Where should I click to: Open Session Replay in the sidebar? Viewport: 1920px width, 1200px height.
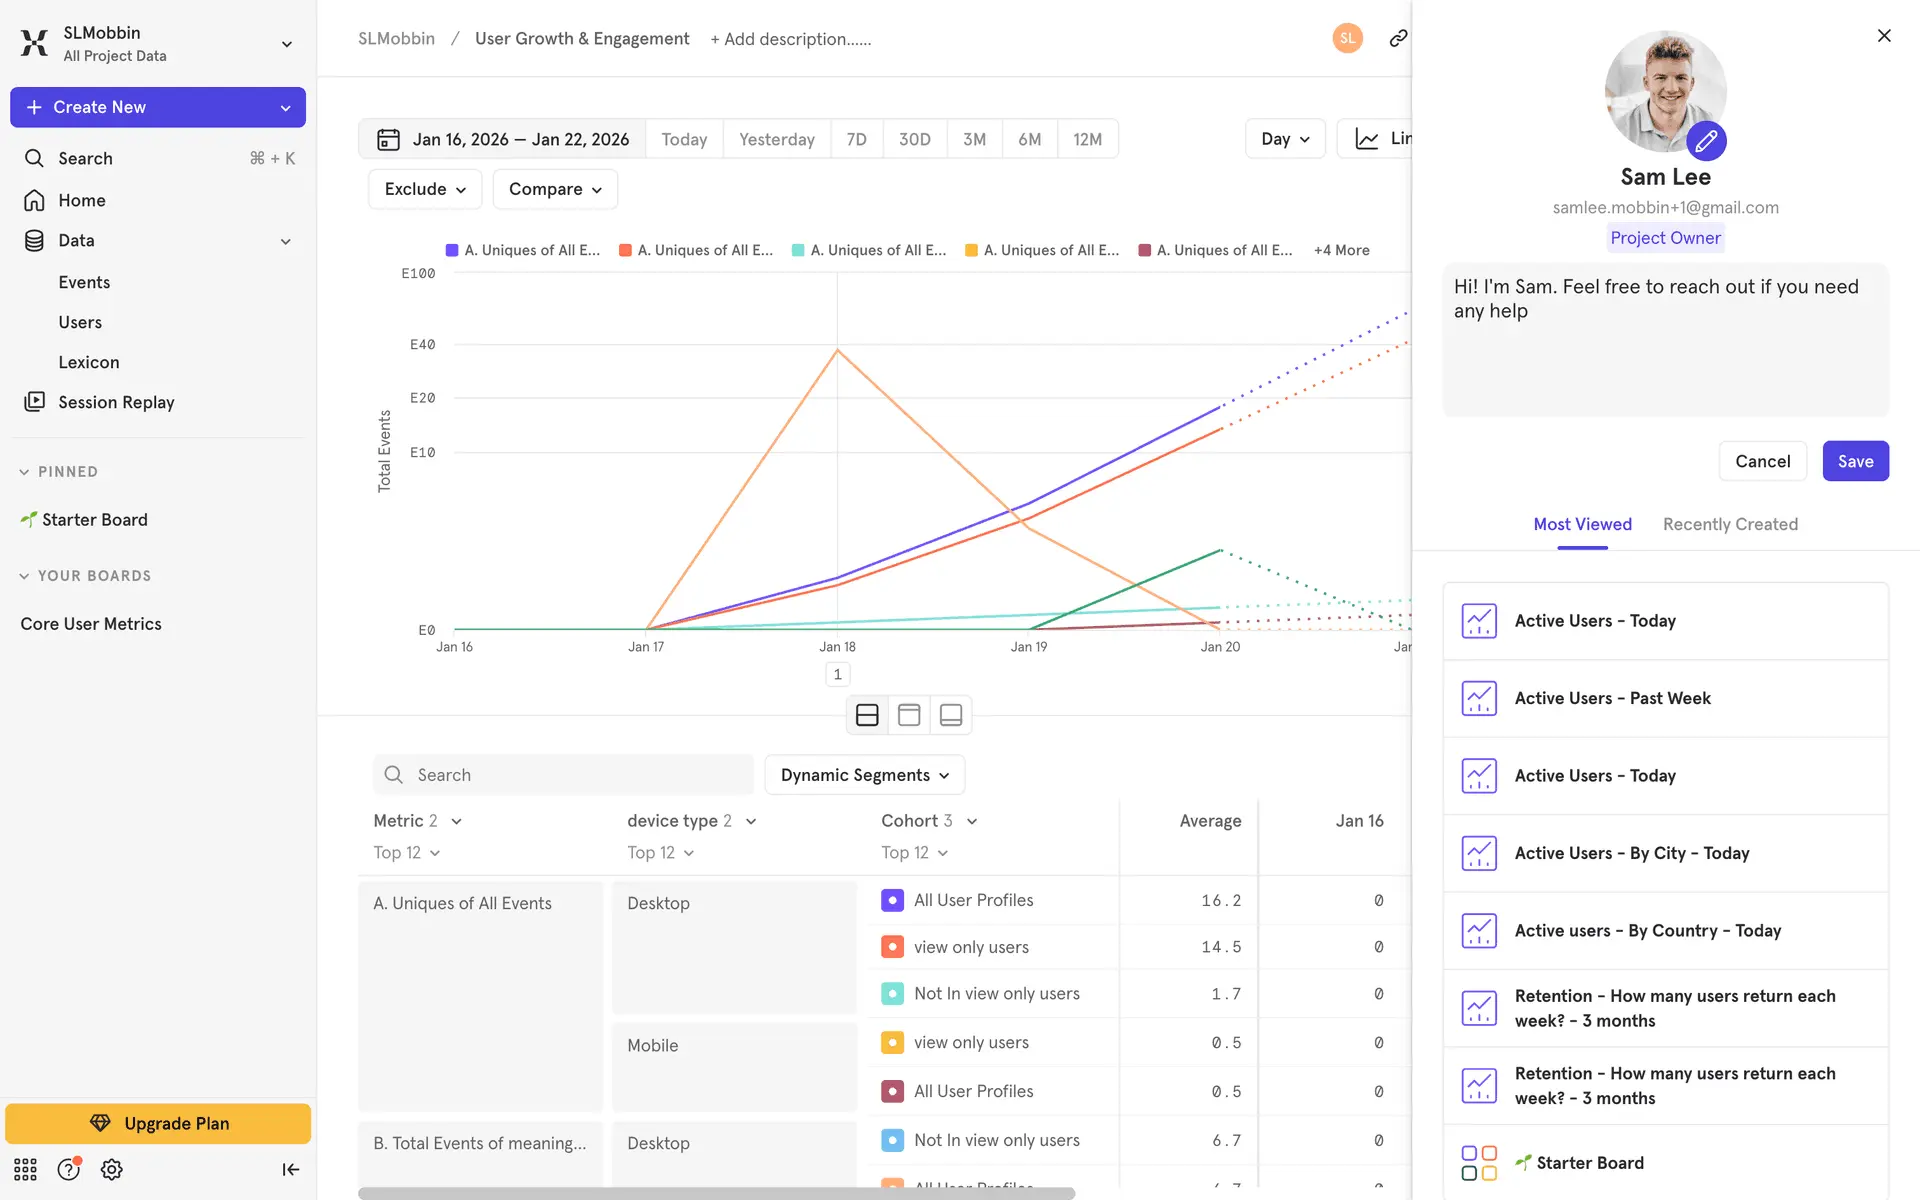click(x=116, y=402)
